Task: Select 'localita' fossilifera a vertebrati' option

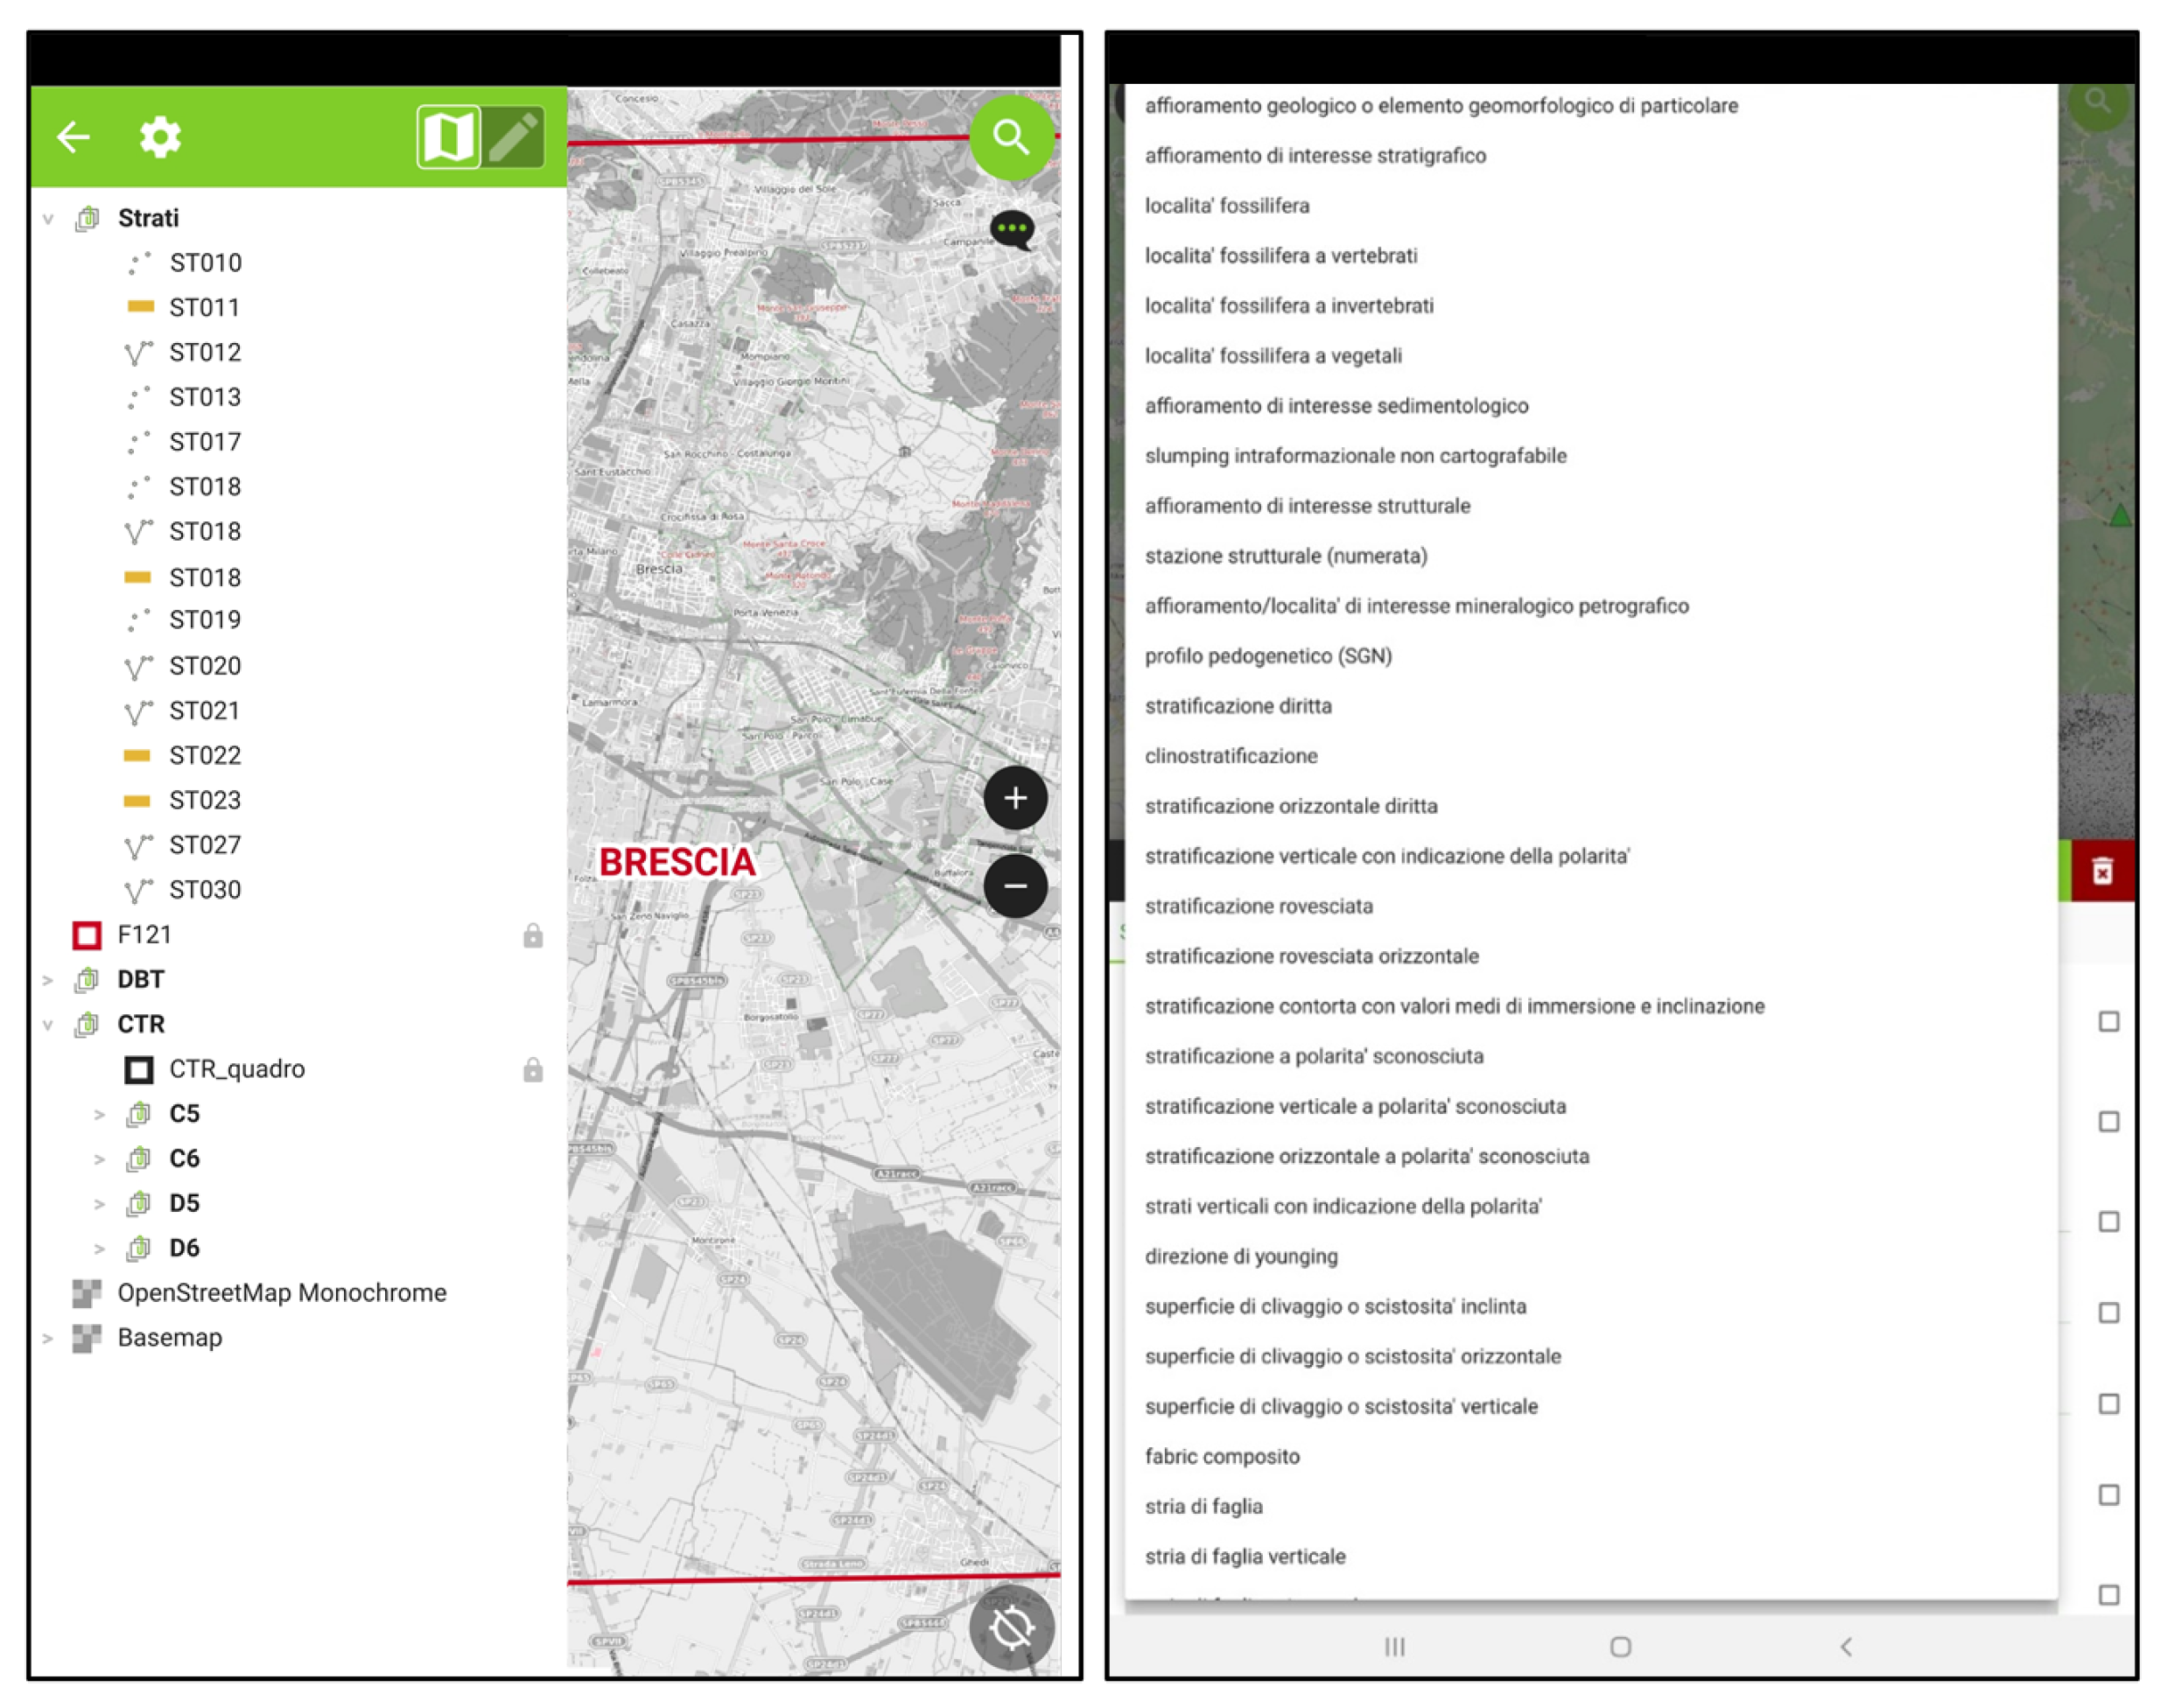Action: (x=1280, y=255)
